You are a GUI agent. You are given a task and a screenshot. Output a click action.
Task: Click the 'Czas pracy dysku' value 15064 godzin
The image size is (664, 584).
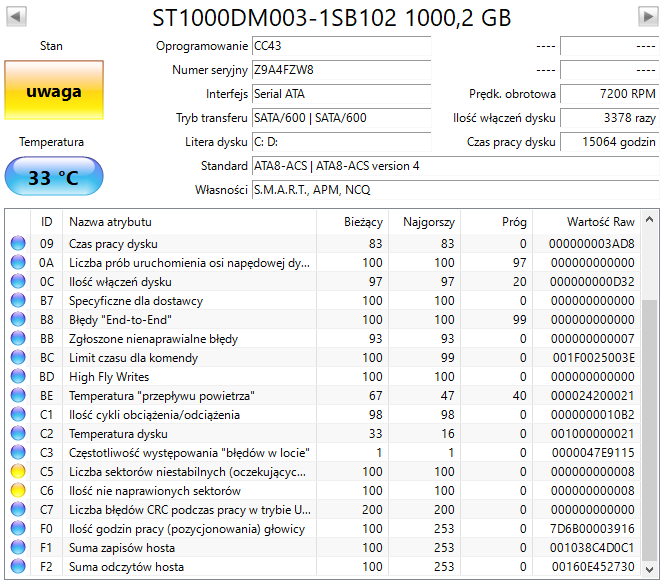608,142
